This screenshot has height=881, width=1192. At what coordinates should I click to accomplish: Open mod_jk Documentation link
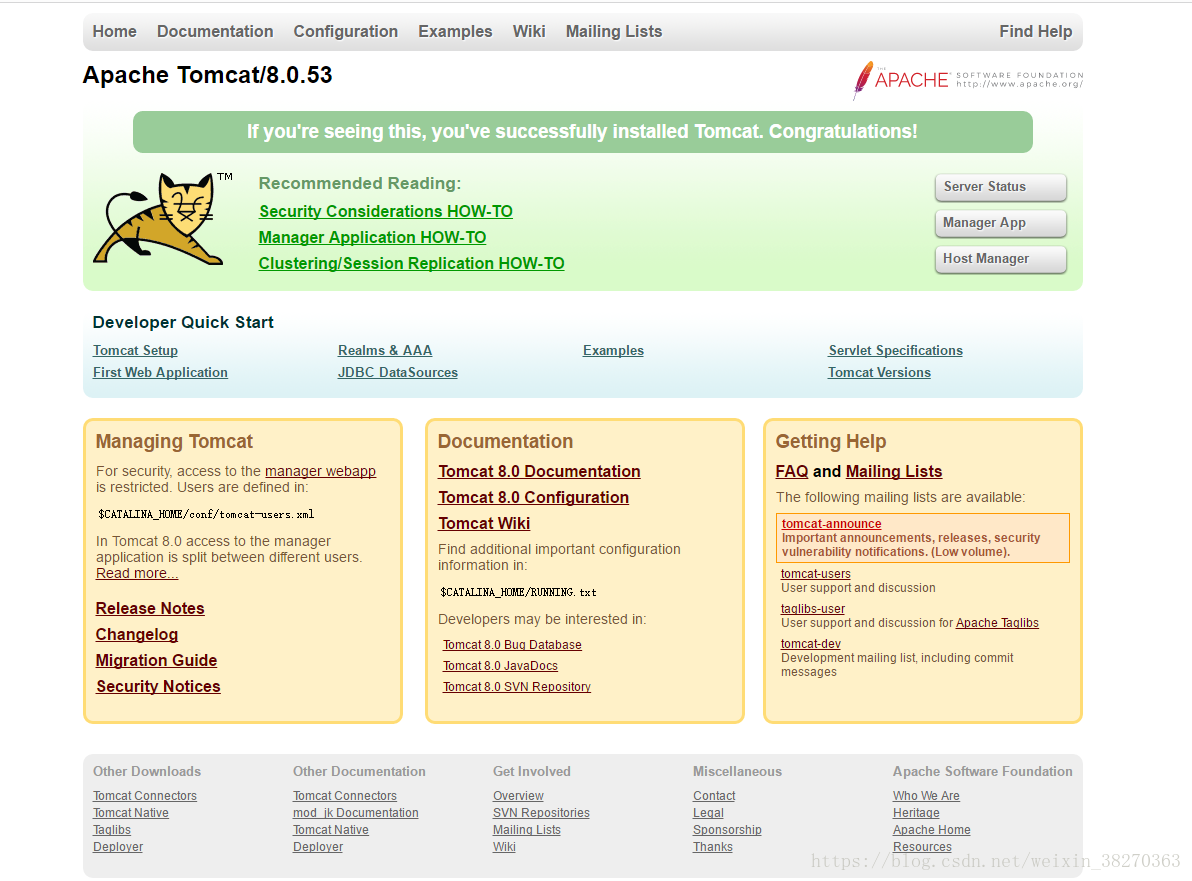[356, 813]
